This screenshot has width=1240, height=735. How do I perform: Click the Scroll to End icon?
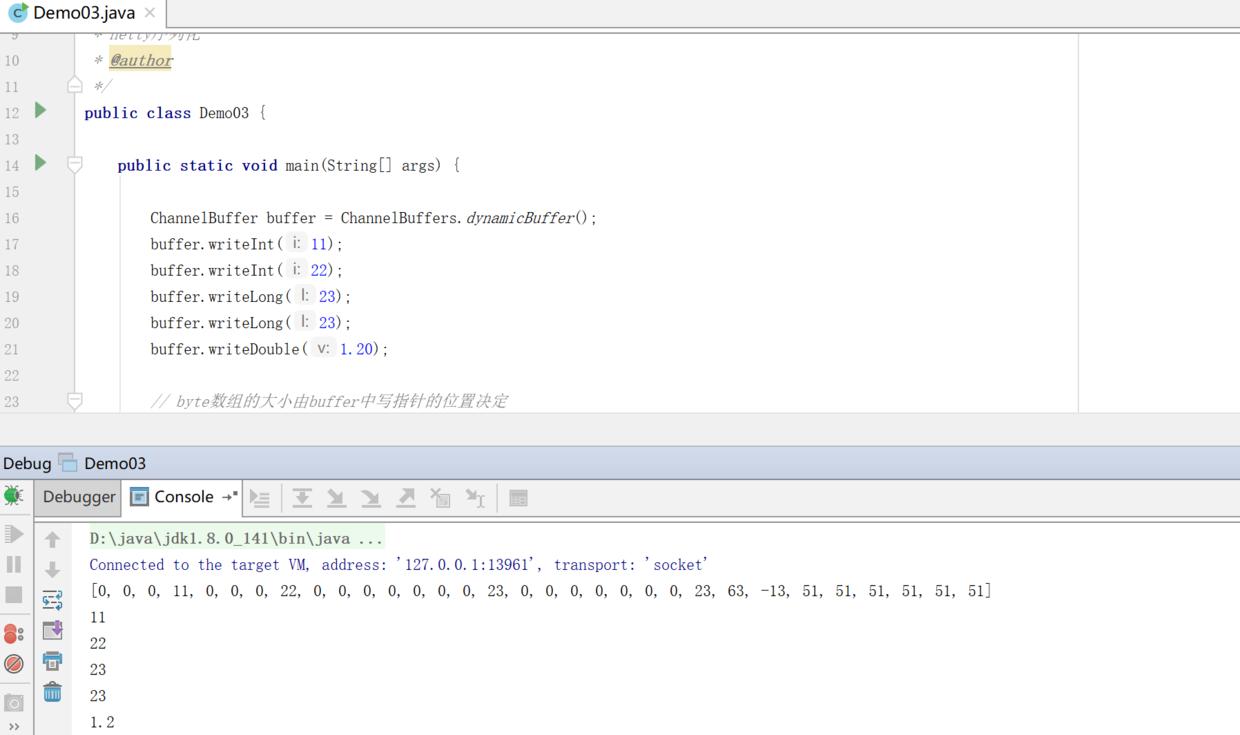52,630
